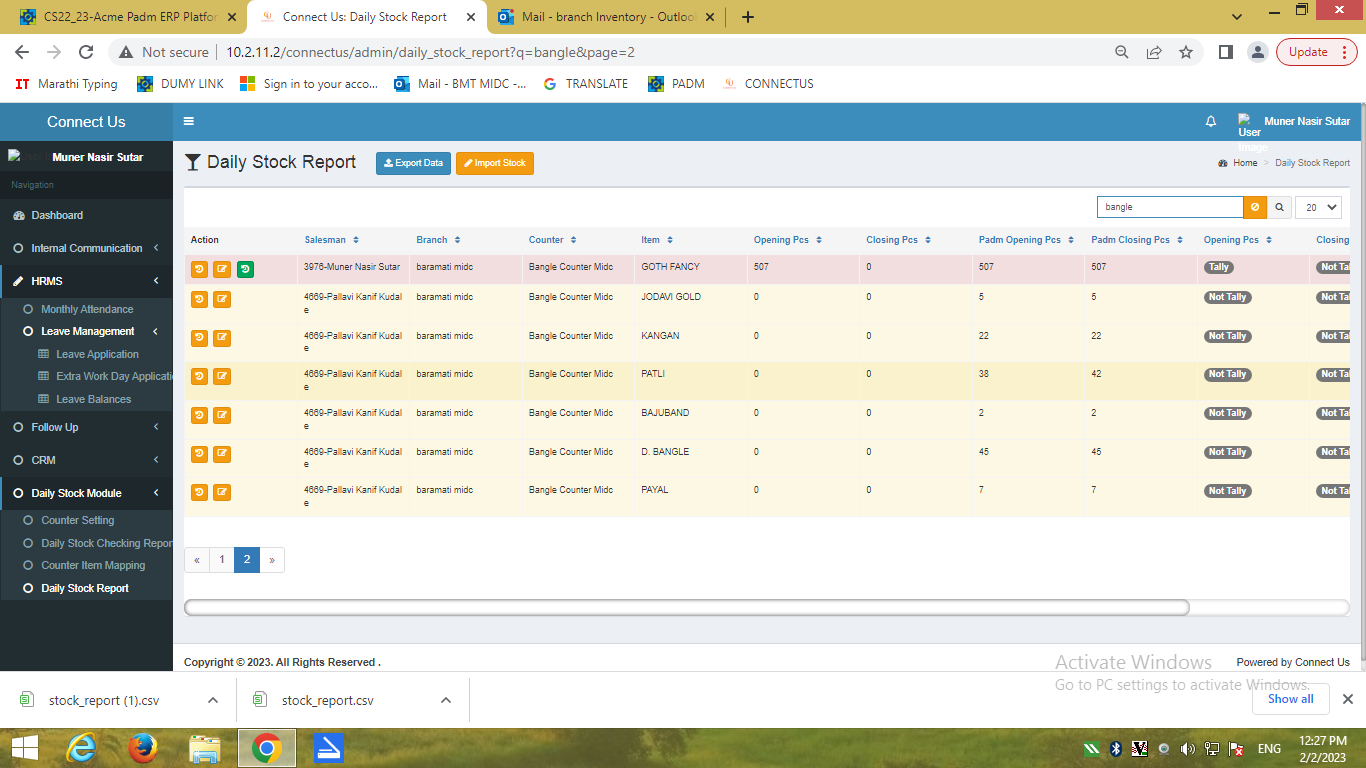Edit the BAJUBAND stock entry
The height and width of the screenshot is (768, 1366).
click(x=222, y=415)
